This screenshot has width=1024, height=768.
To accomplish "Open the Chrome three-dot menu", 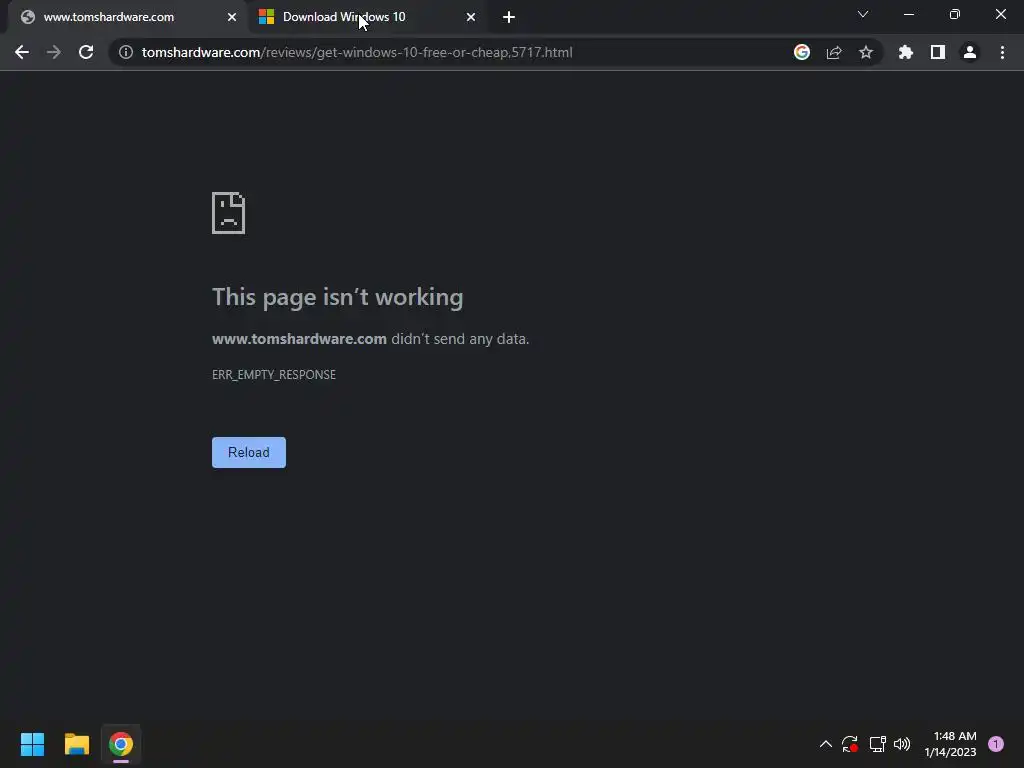I will click(1002, 52).
